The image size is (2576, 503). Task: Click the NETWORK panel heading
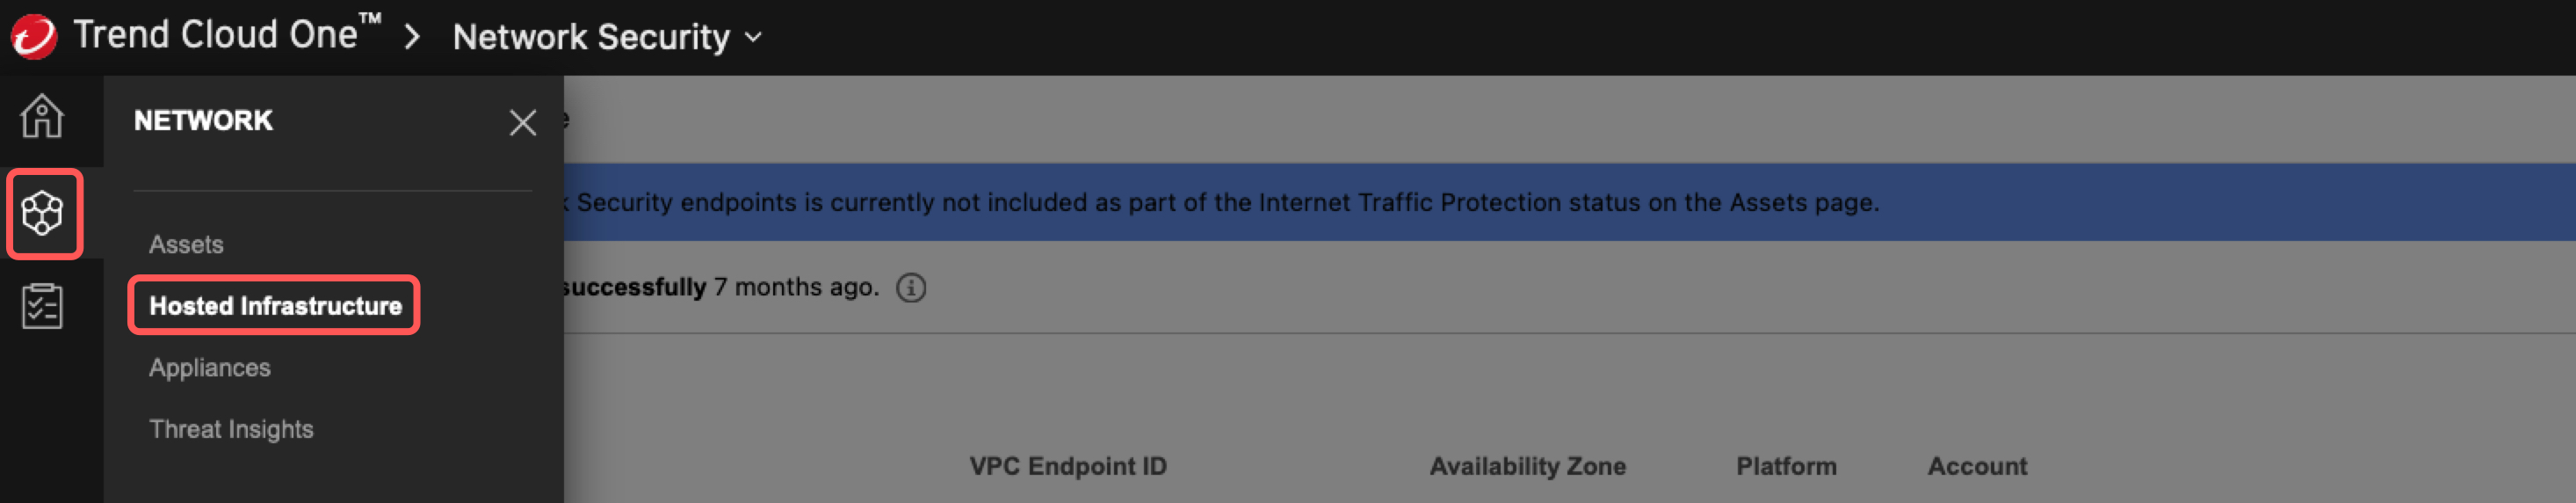203,121
